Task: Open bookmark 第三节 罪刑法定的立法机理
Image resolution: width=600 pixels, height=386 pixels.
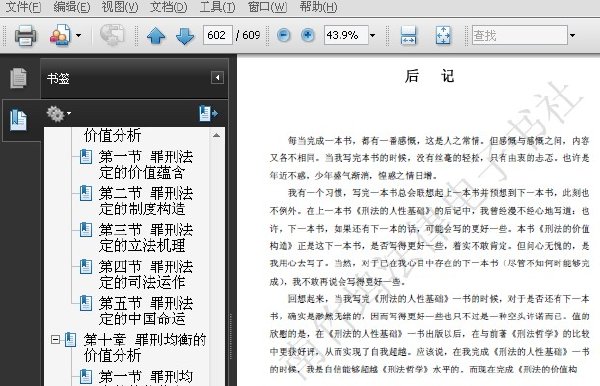Action: (146, 238)
